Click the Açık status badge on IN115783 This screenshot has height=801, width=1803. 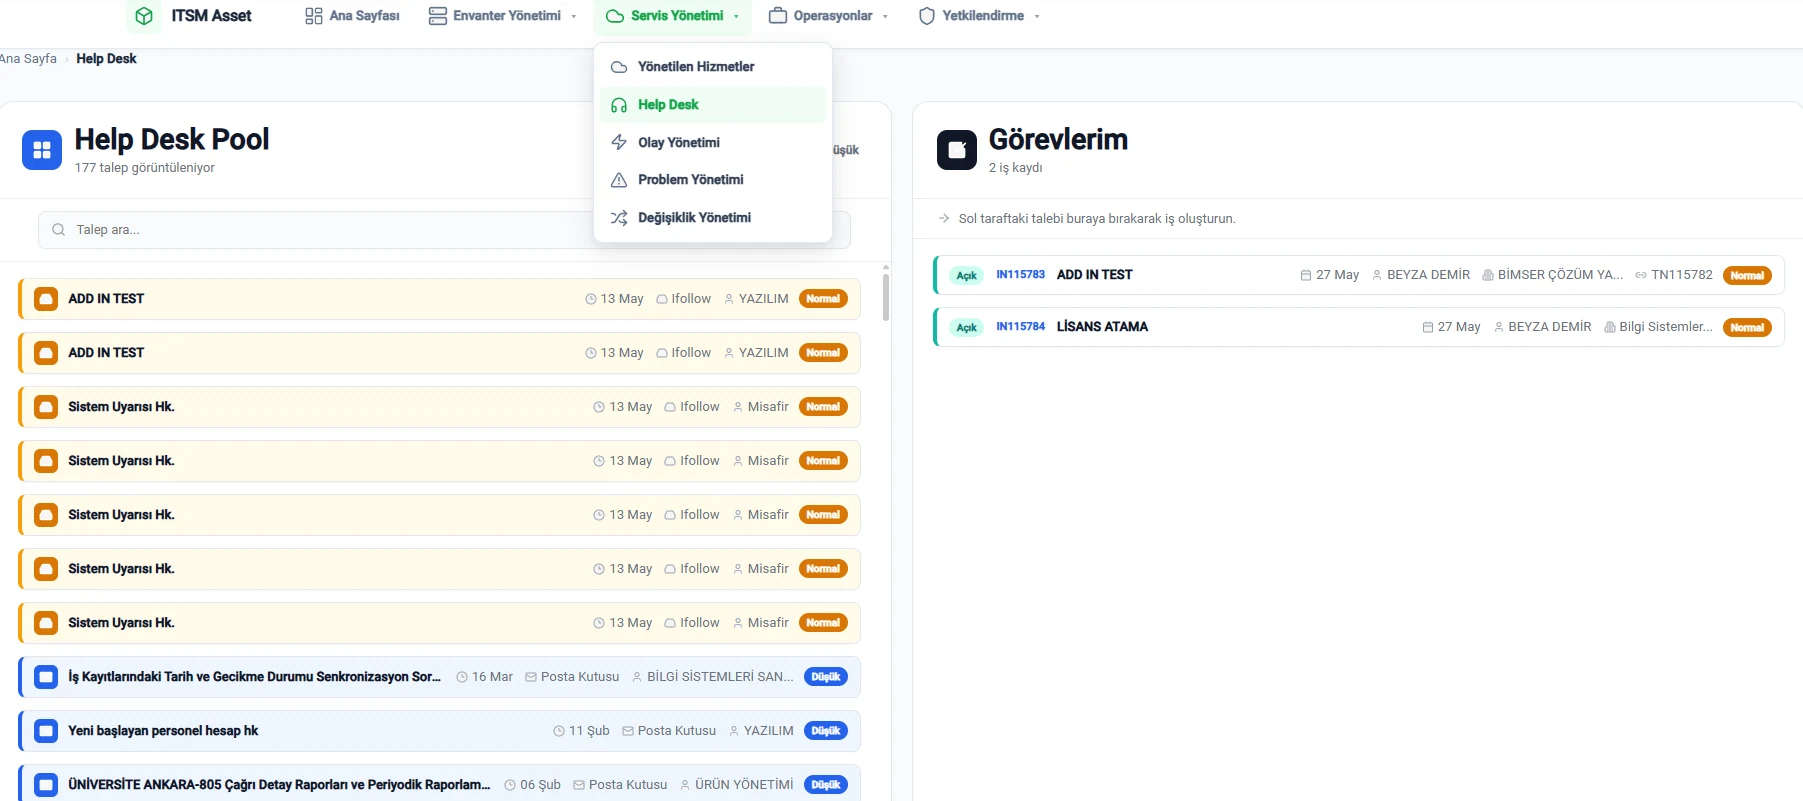click(x=966, y=276)
